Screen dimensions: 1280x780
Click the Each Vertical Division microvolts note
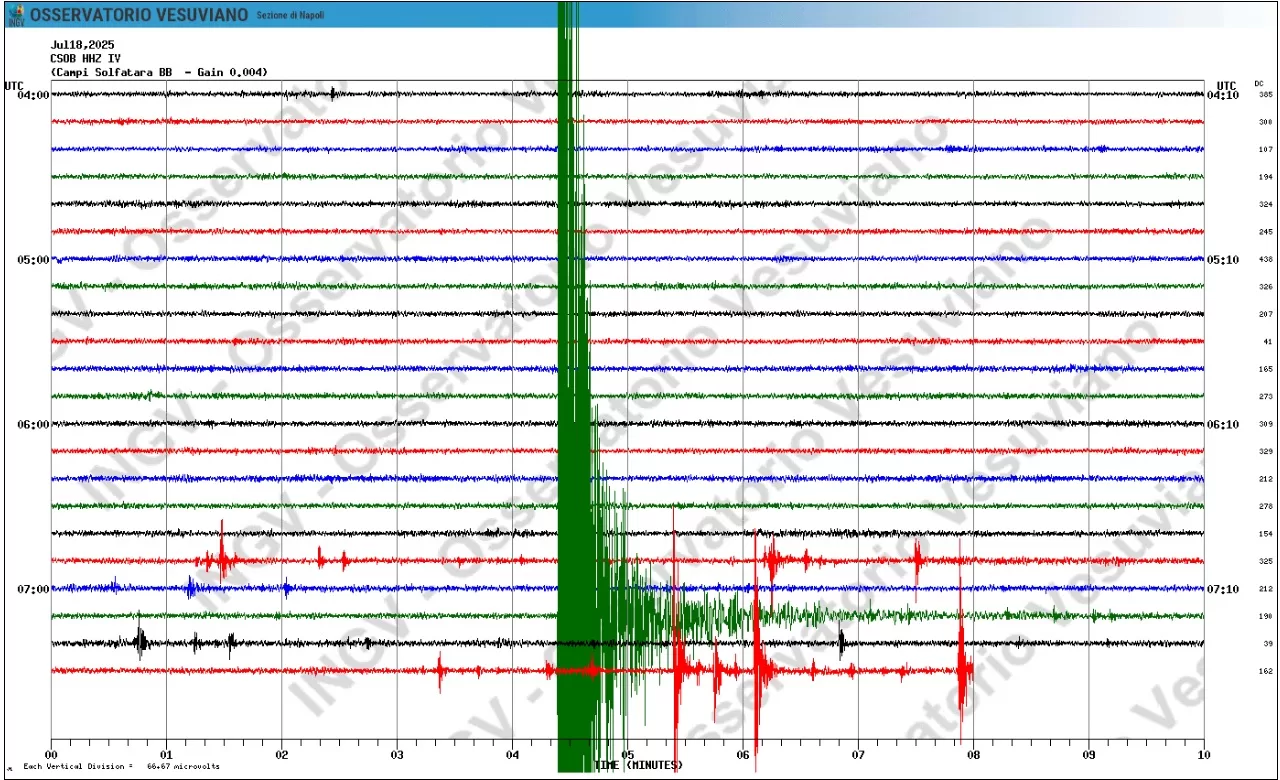[121, 767]
